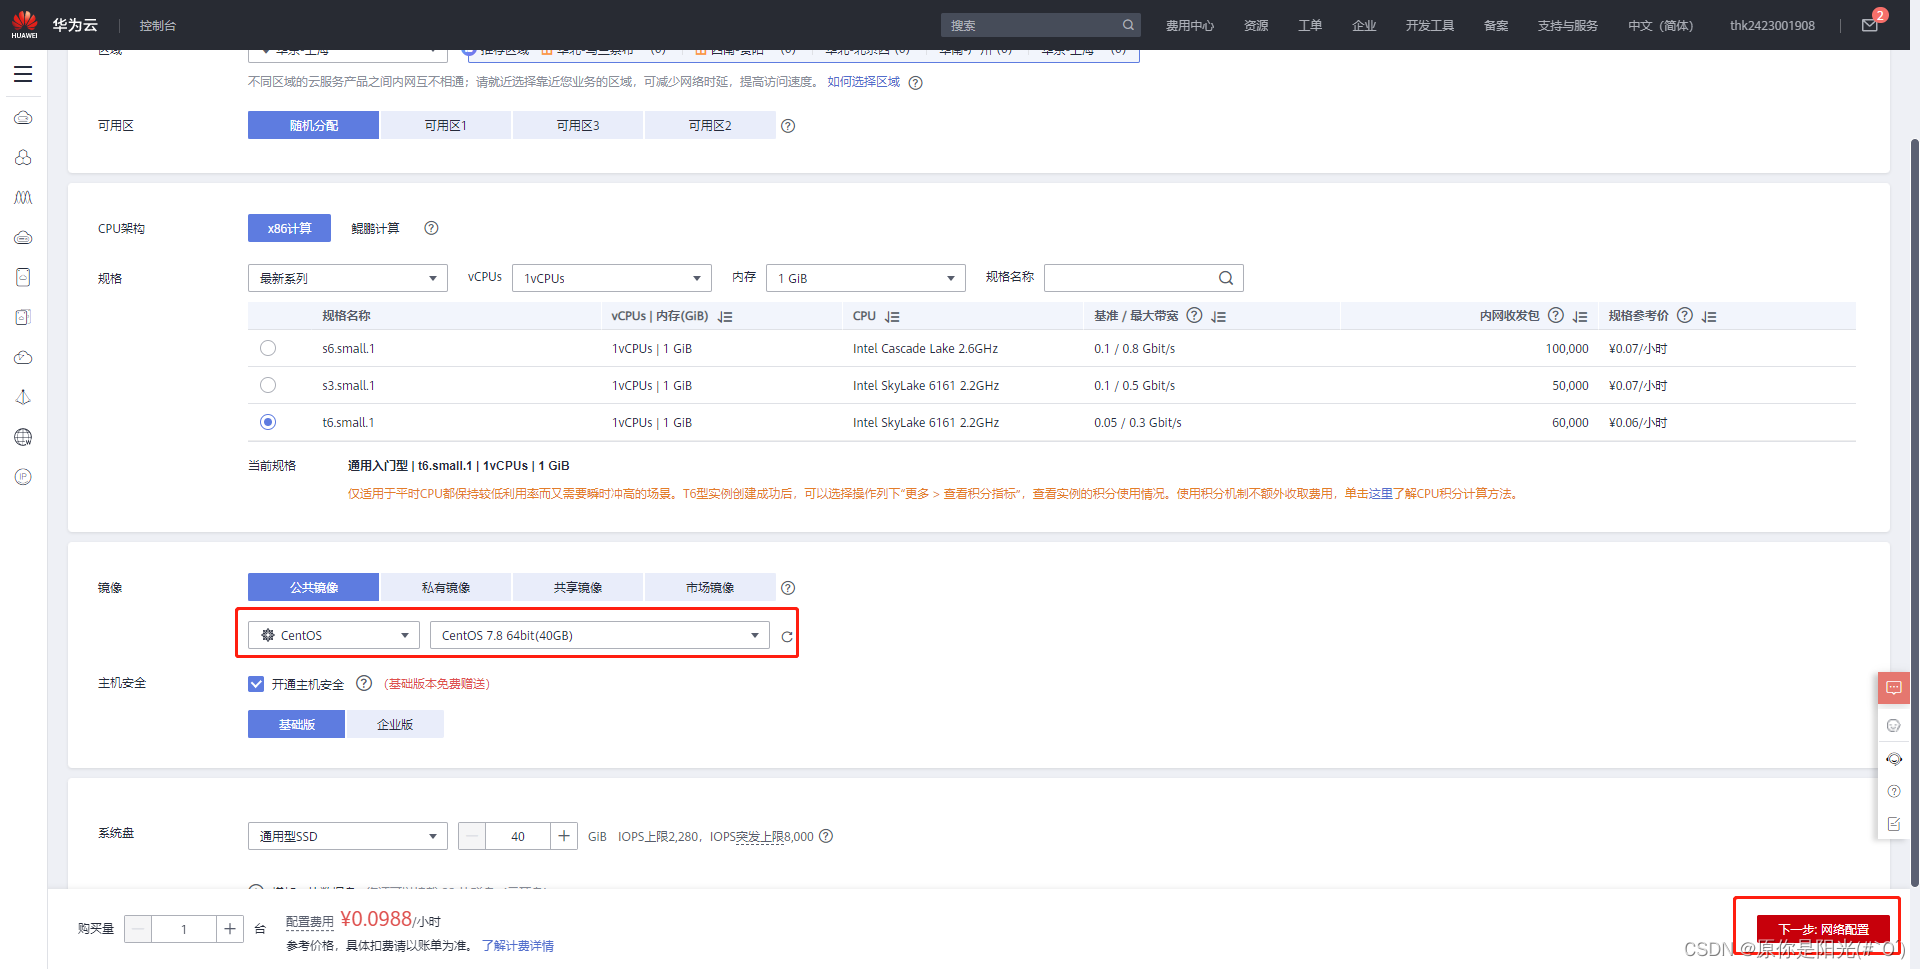The width and height of the screenshot is (1920, 969).
Task: Open the CentOS OS type dropdown
Action: [x=334, y=635]
